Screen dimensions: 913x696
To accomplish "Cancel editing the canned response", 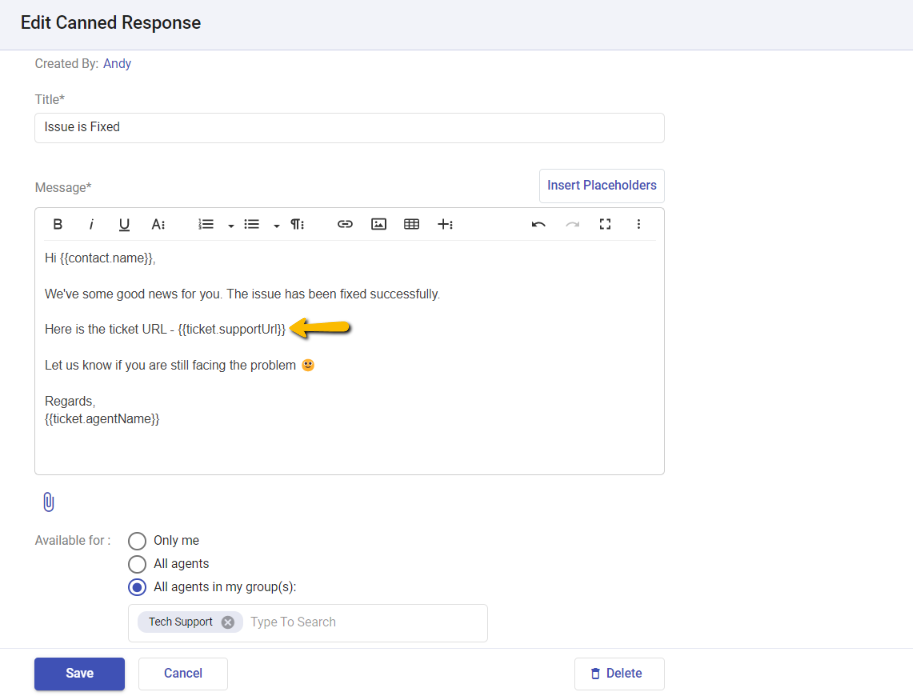I will [183, 674].
